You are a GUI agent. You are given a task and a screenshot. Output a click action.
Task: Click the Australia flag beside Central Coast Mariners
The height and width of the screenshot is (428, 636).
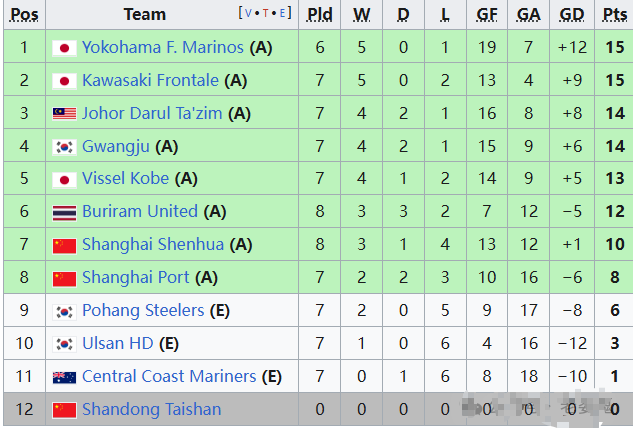point(64,377)
